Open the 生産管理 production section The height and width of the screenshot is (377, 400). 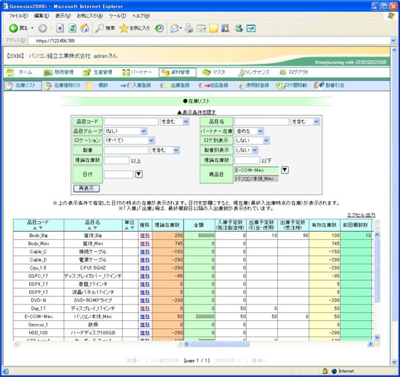tap(97, 72)
